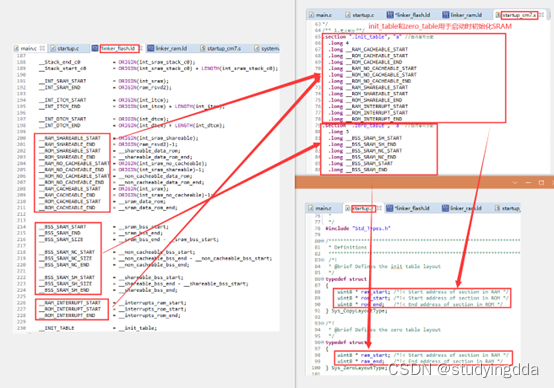This screenshot has height=388, width=554.
Task: Open startup_cm7.s tab in left editor
Action: [224, 48]
